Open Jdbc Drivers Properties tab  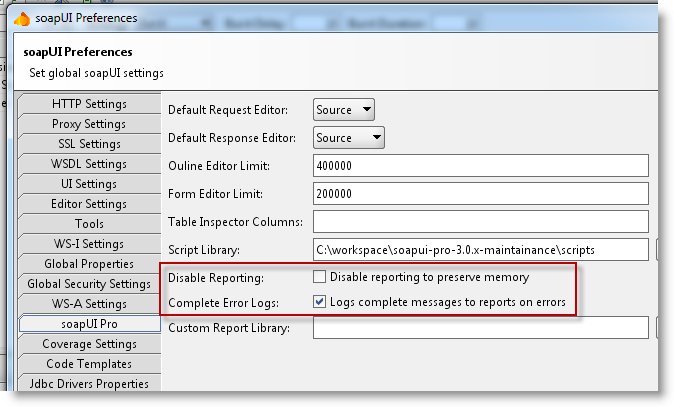pyautogui.click(x=89, y=383)
